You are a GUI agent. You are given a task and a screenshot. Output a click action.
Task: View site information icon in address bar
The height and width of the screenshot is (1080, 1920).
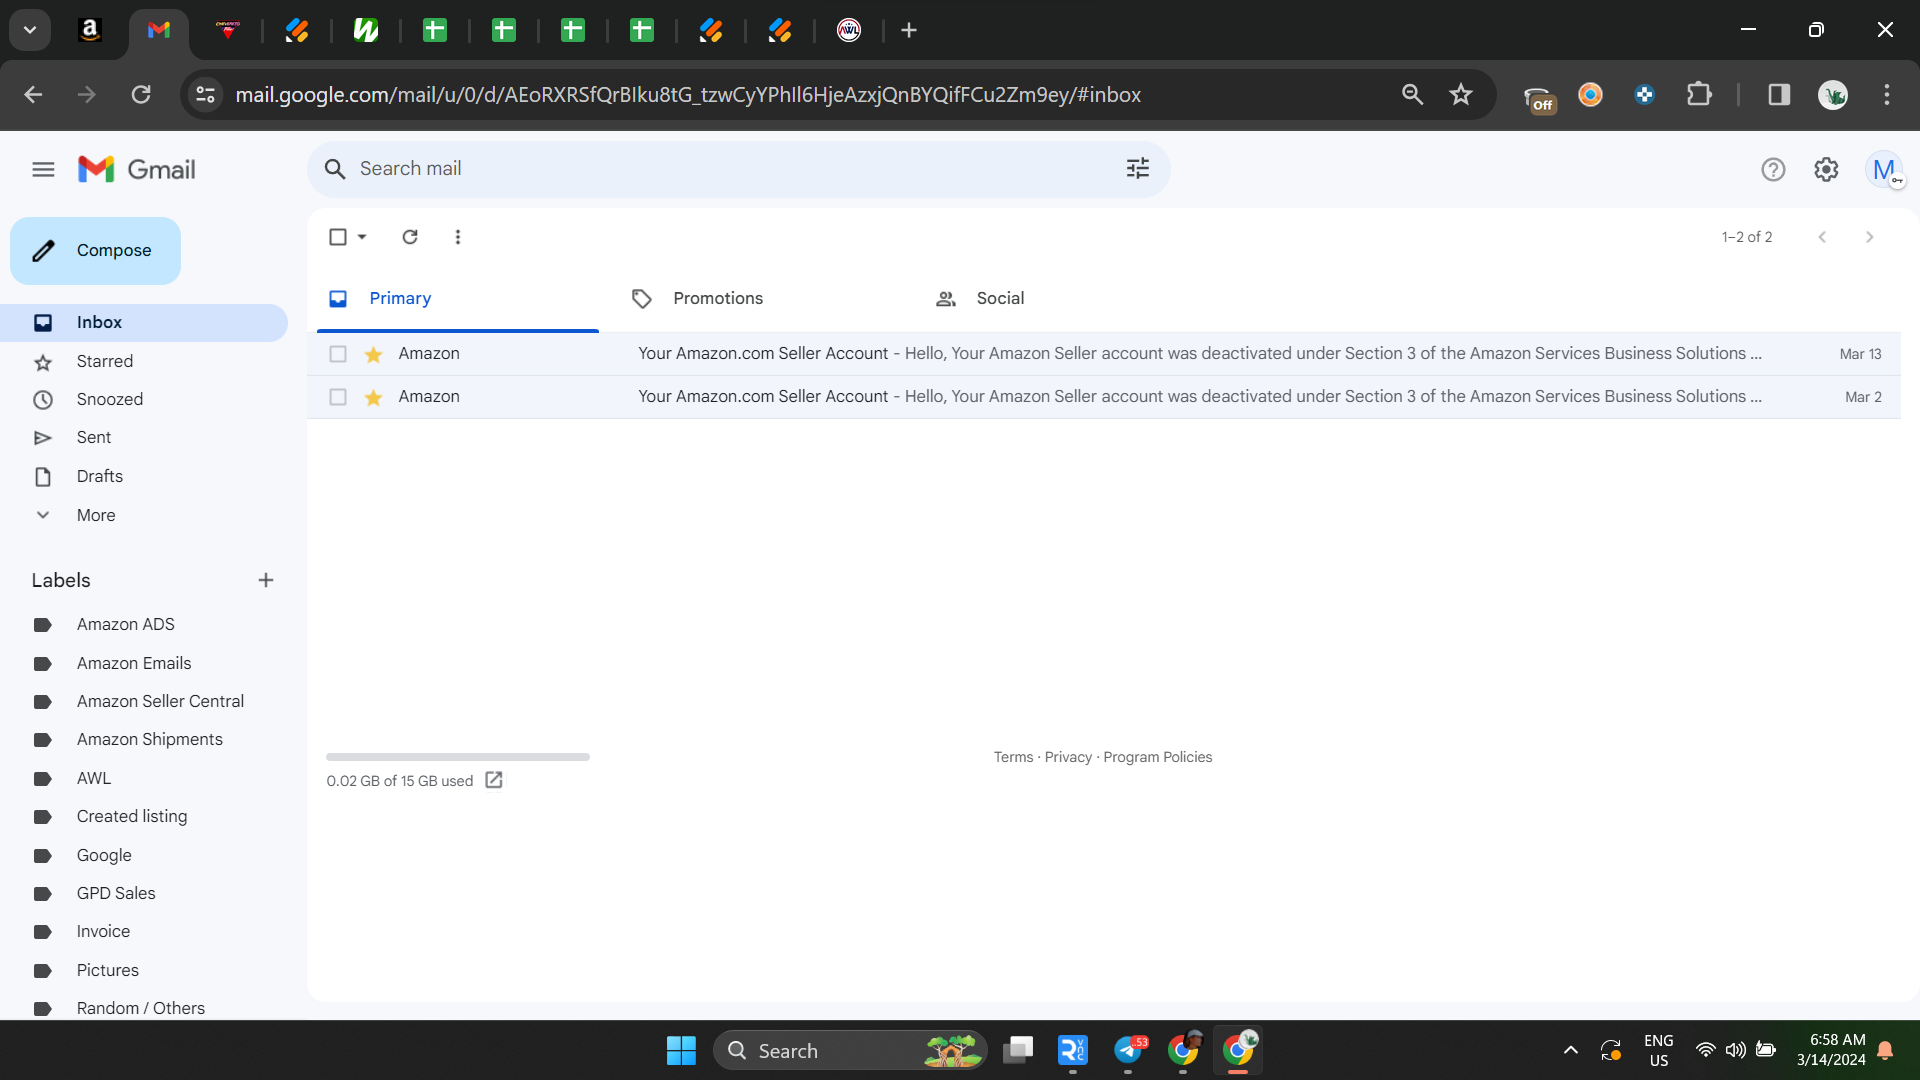pyautogui.click(x=205, y=95)
